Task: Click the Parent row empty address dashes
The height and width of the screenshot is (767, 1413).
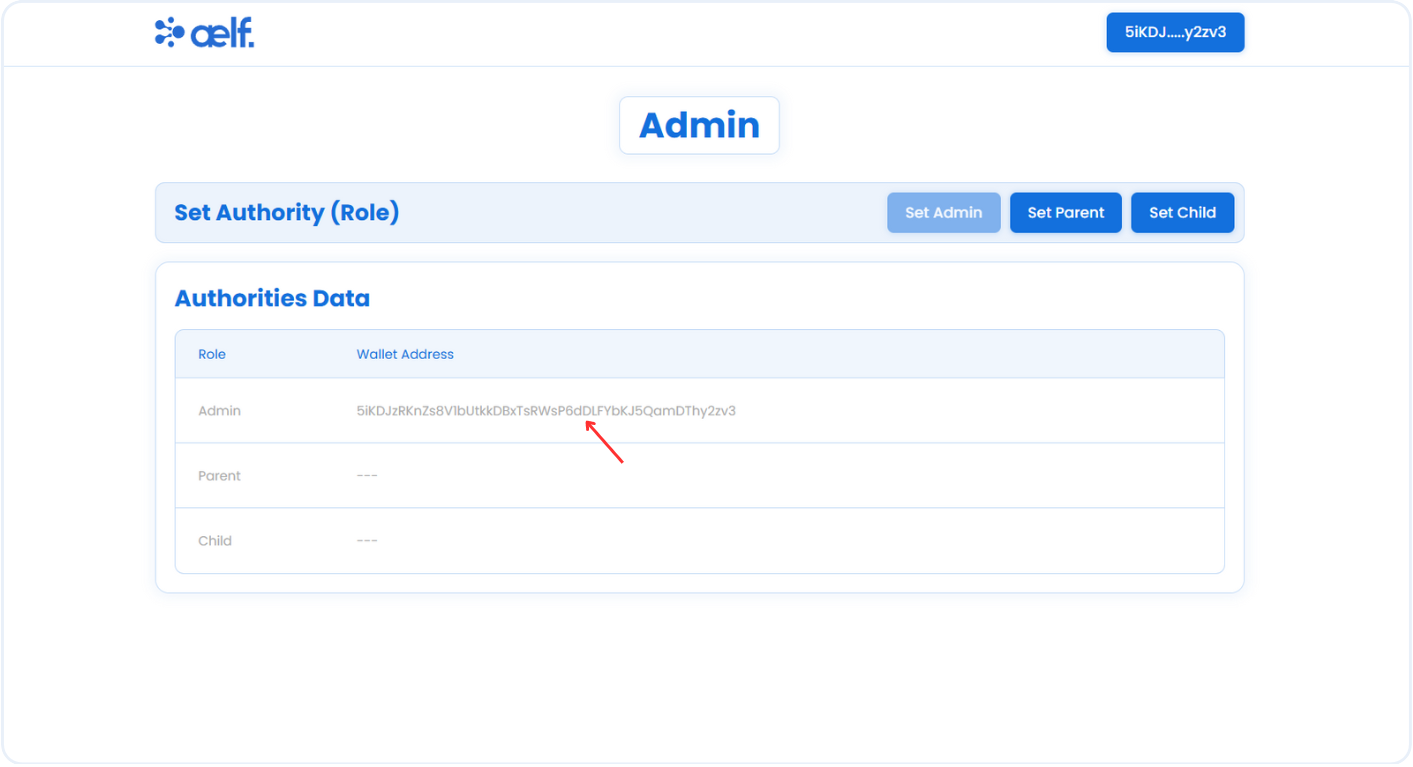Action: [367, 475]
